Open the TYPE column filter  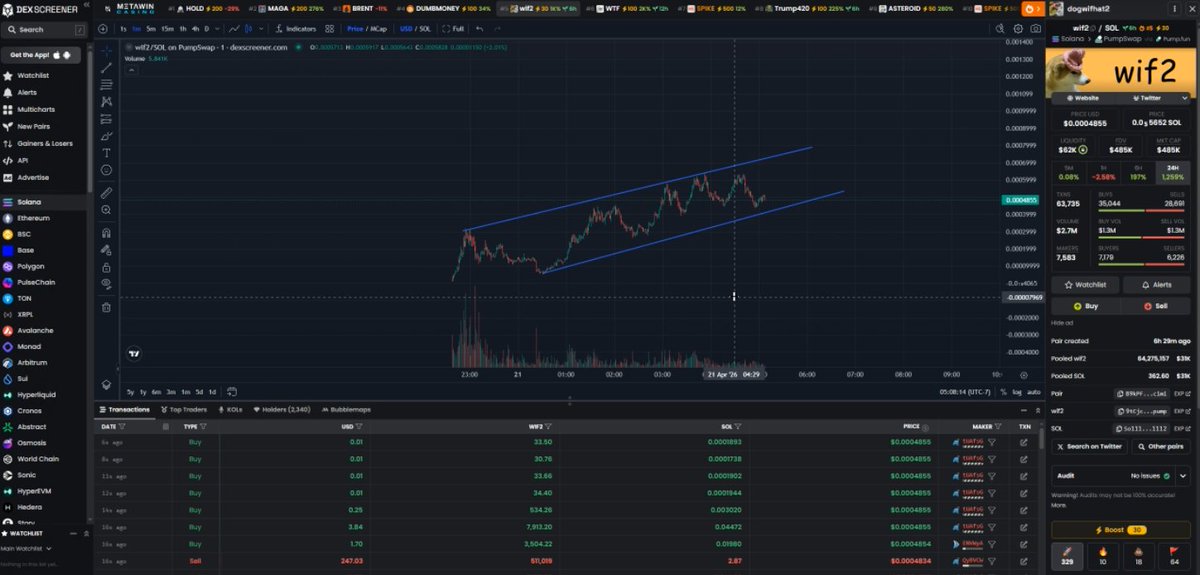coord(203,426)
